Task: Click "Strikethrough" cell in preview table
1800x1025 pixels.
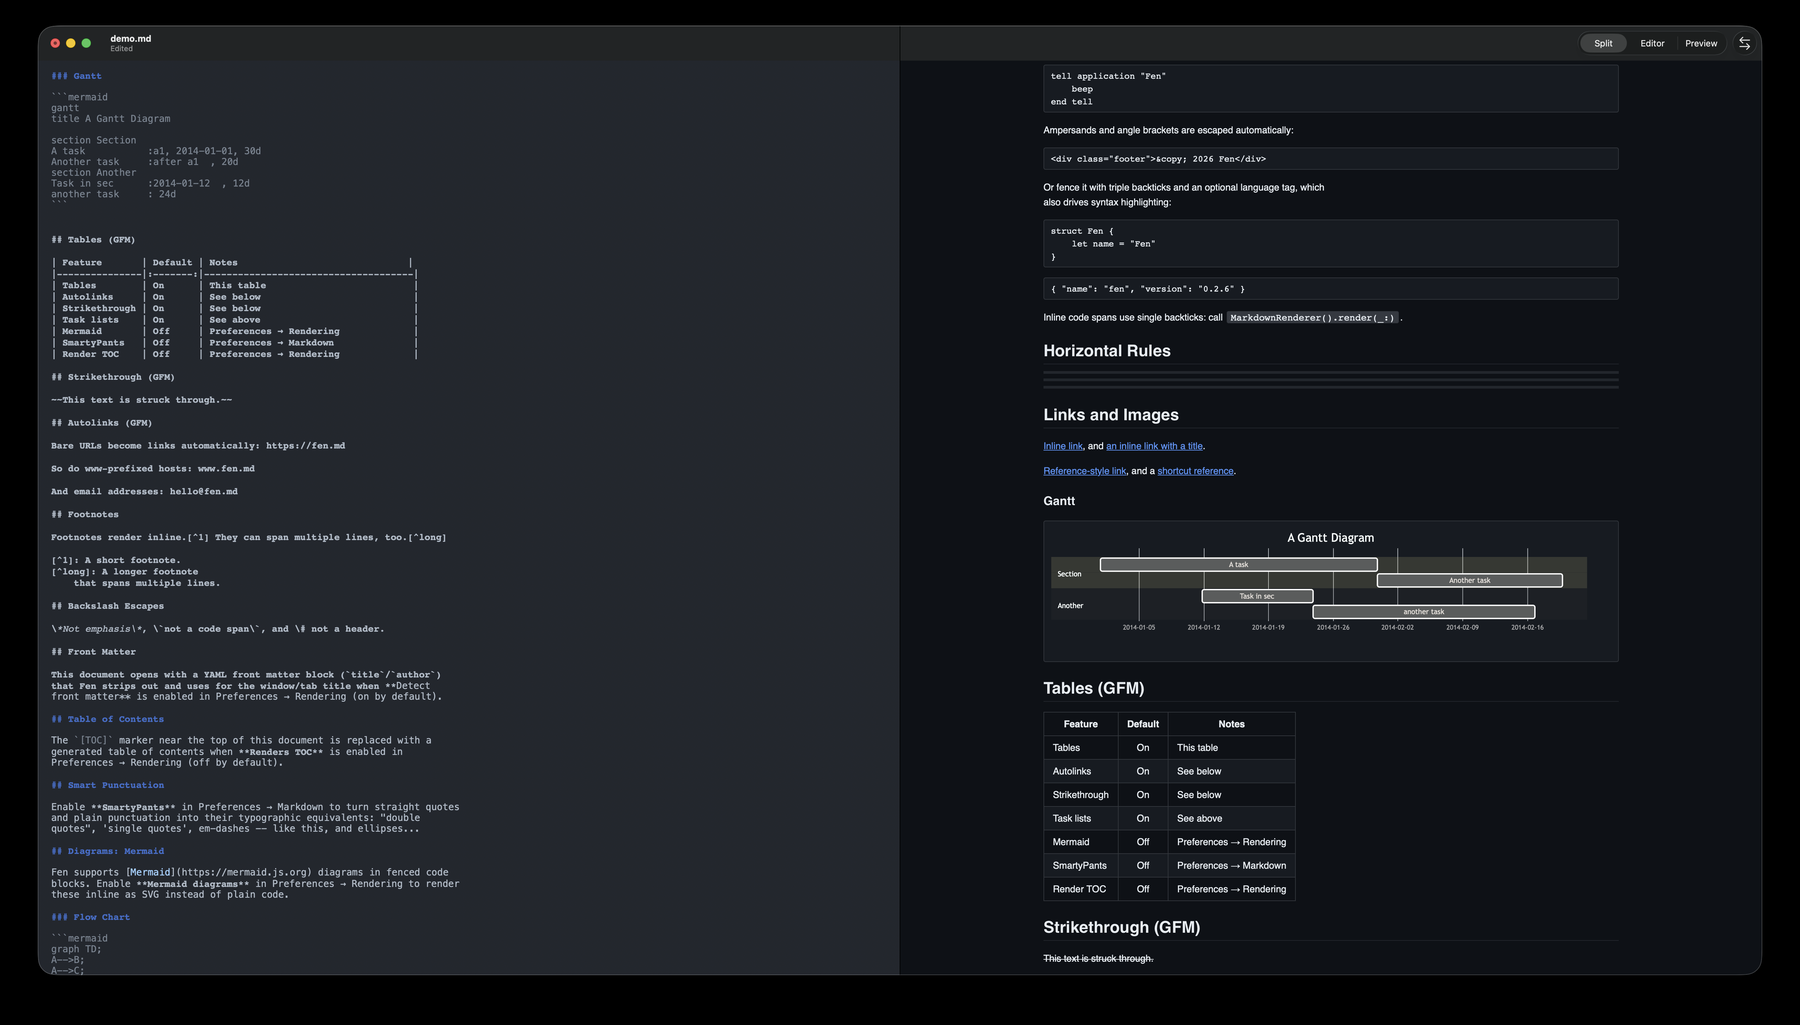Action: coord(1080,795)
